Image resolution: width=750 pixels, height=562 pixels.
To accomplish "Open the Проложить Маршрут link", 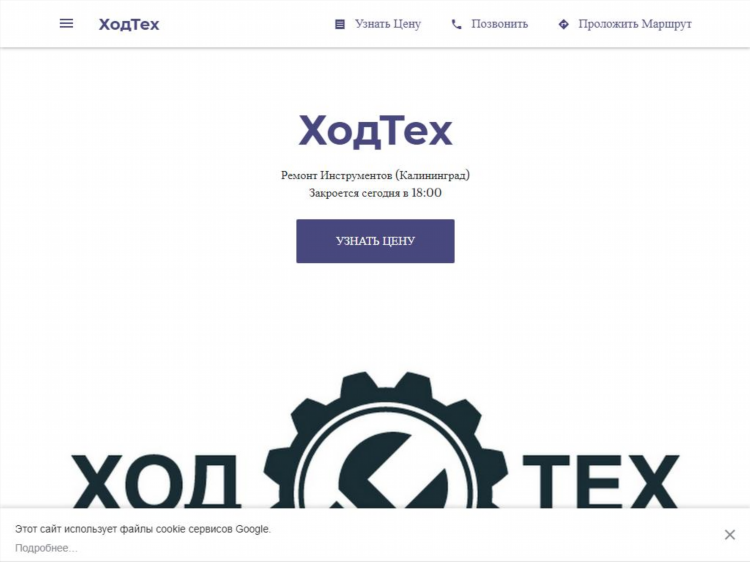I will (635, 24).
